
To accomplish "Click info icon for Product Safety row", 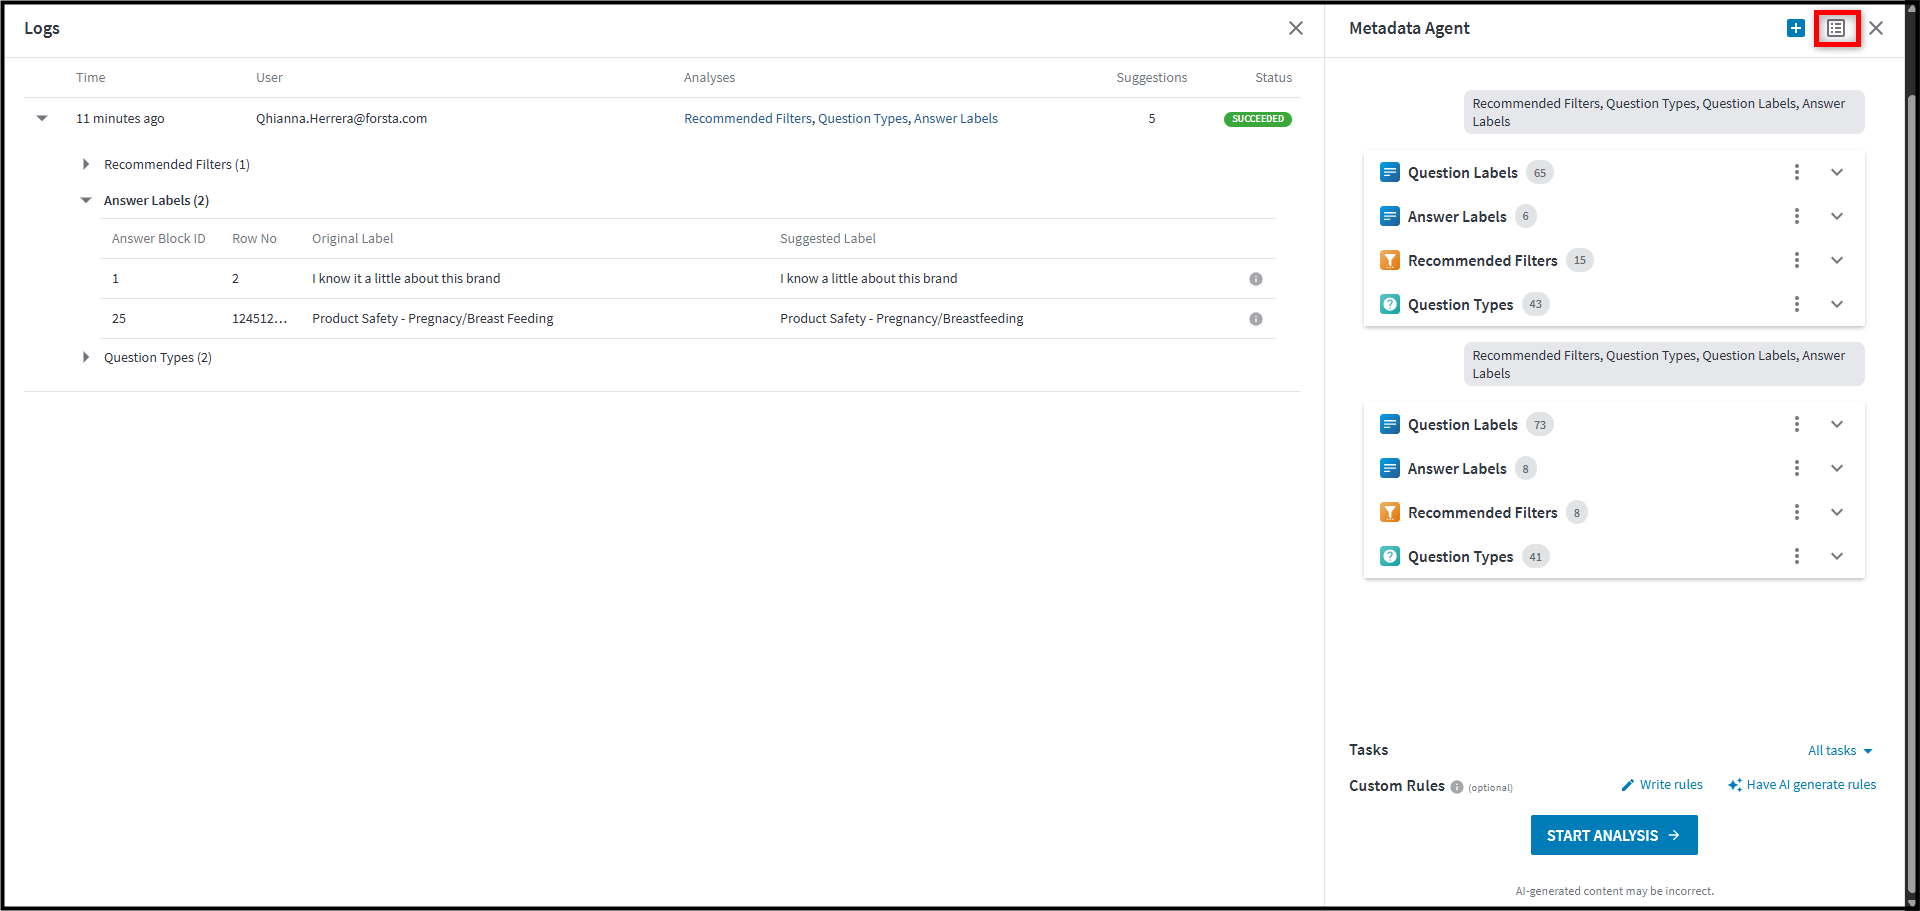I will [1256, 319].
